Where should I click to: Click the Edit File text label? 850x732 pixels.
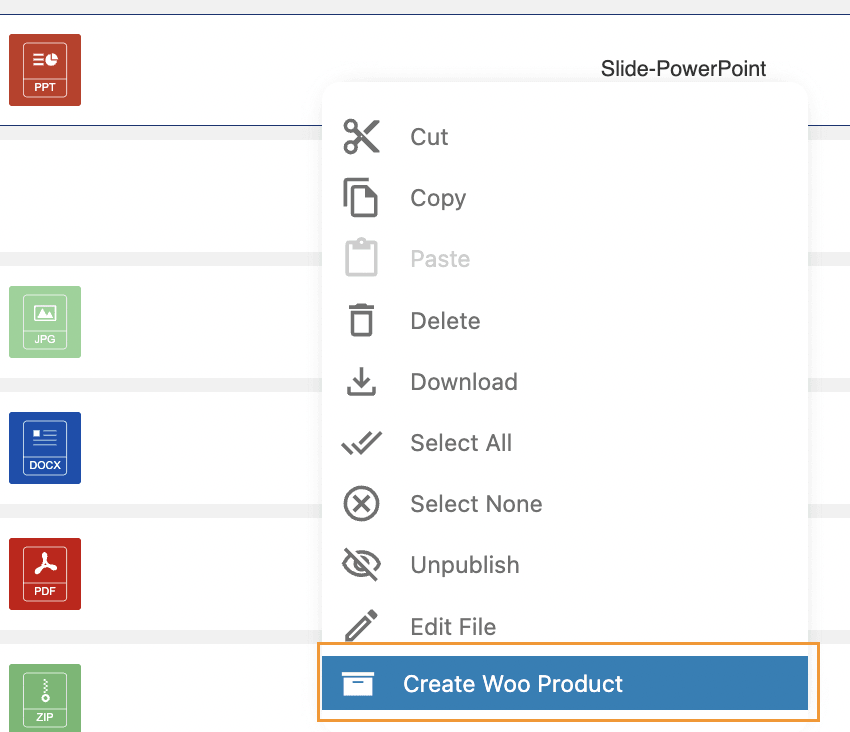(453, 627)
